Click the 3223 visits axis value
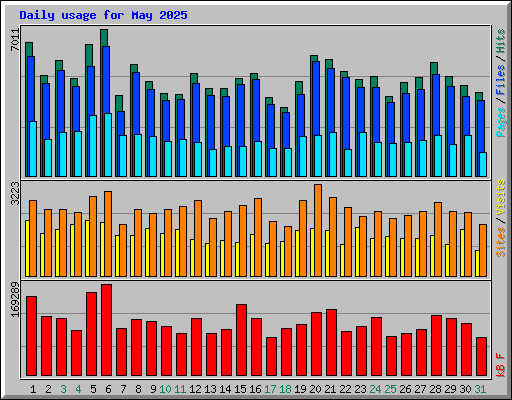The height and width of the screenshot is (400, 512). pos(15,194)
